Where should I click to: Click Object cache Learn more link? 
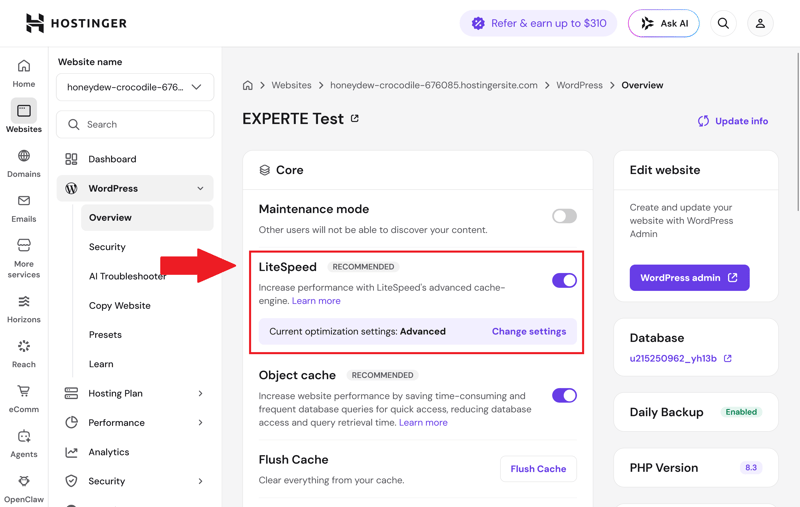click(x=423, y=422)
